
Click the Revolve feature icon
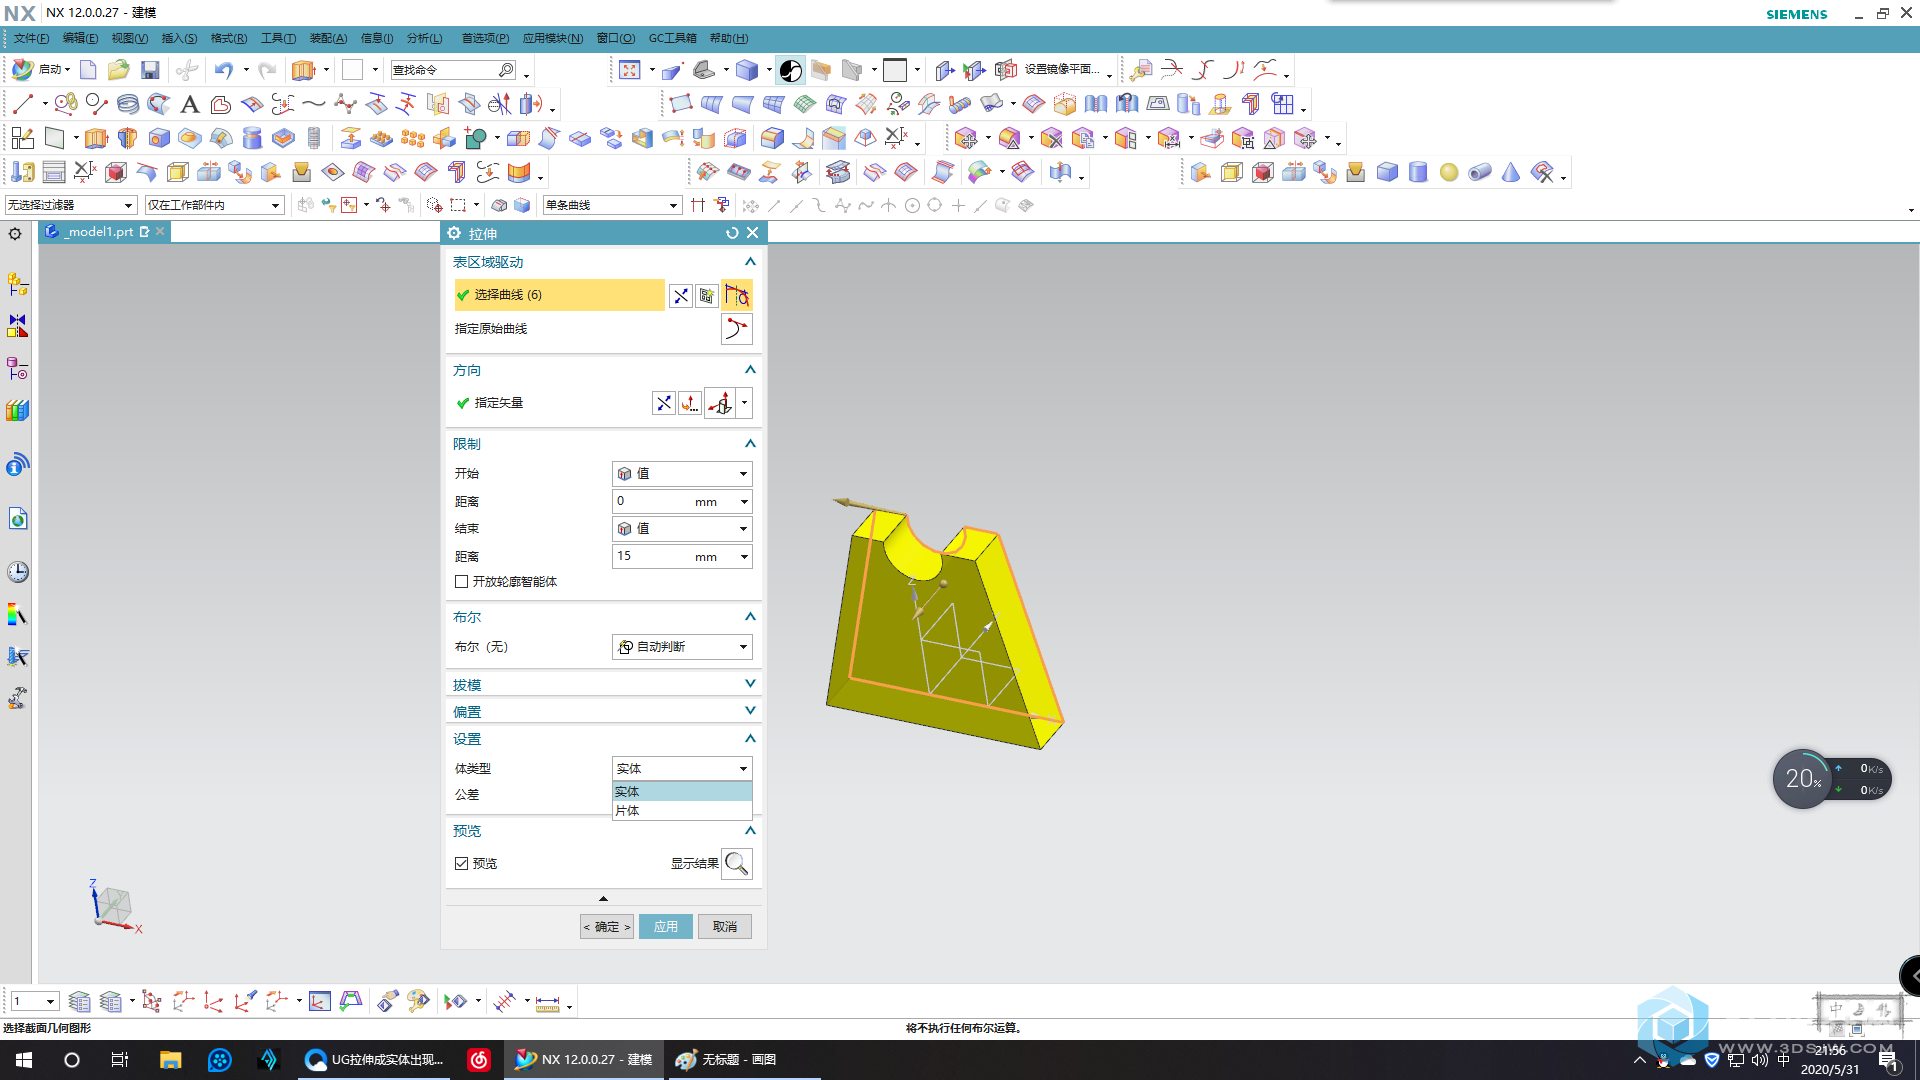pyautogui.click(x=127, y=138)
